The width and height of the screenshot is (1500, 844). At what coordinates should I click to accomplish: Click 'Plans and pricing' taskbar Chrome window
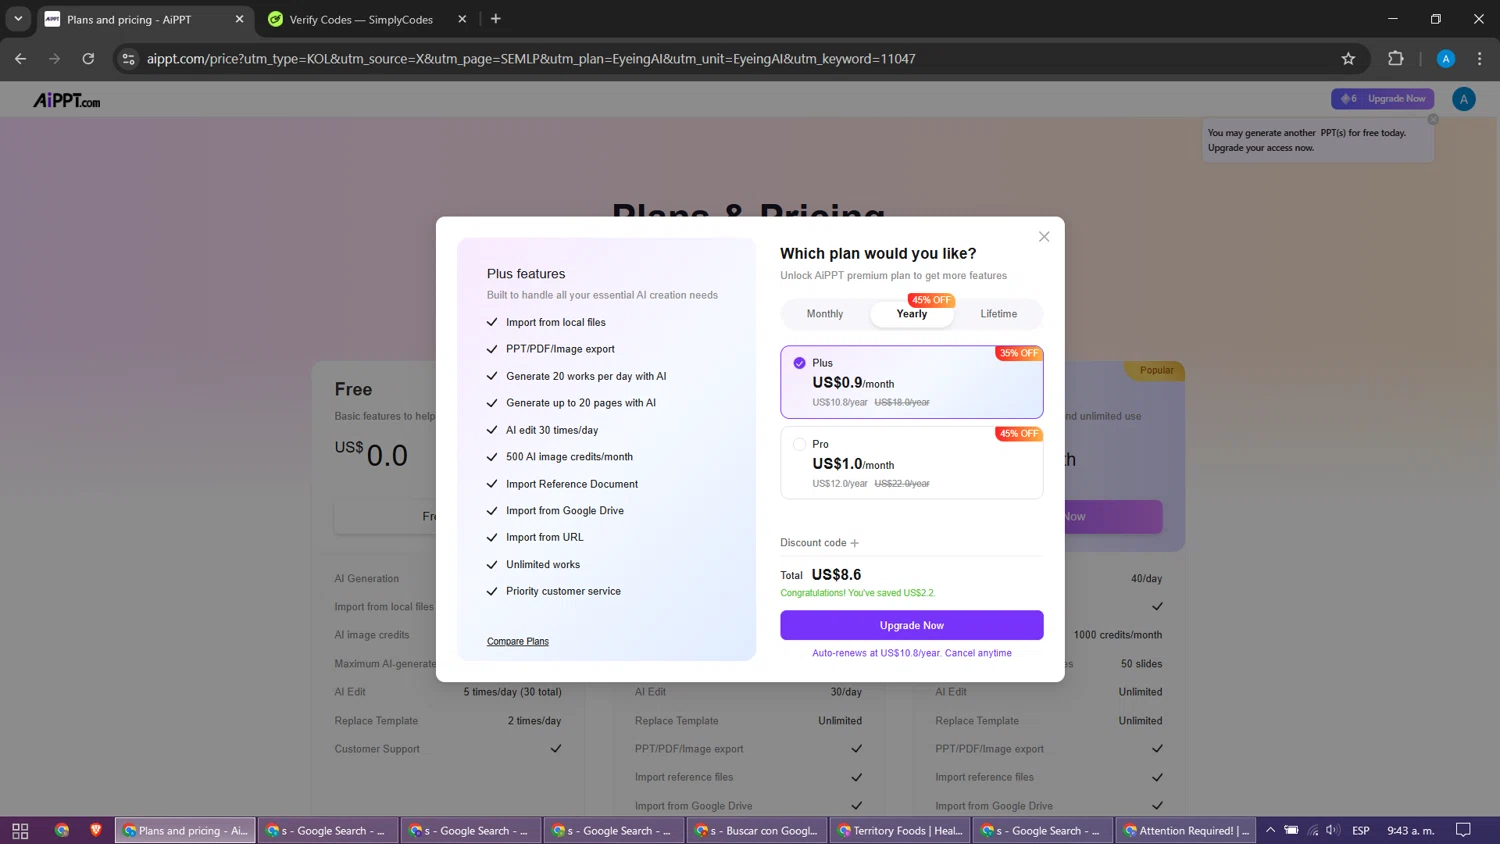[x=185, y=830]
